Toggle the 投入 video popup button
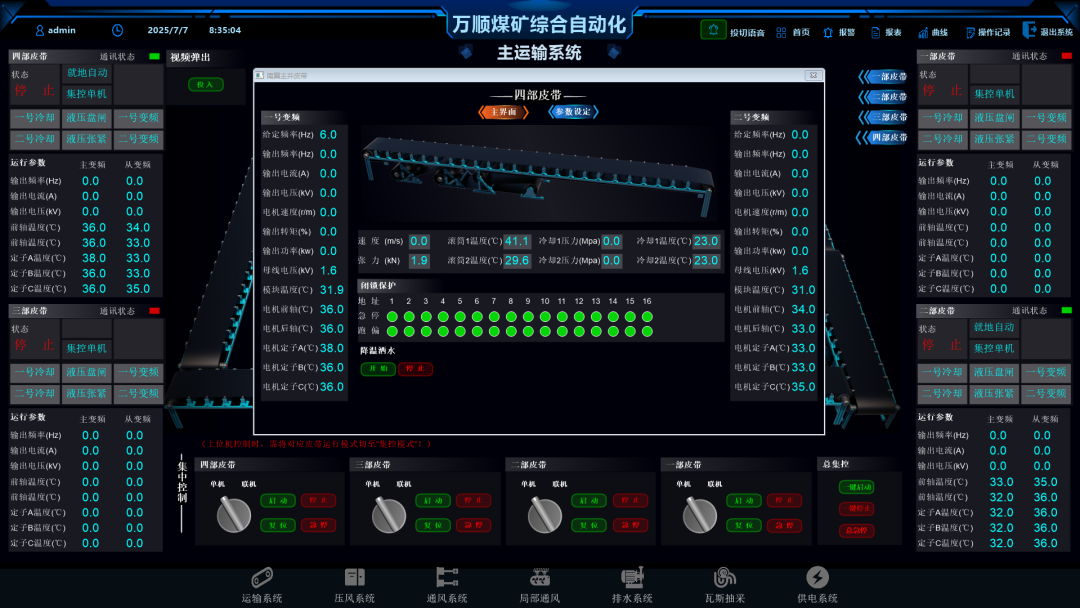The image size is (1080, 608). (x=205, y=85)
